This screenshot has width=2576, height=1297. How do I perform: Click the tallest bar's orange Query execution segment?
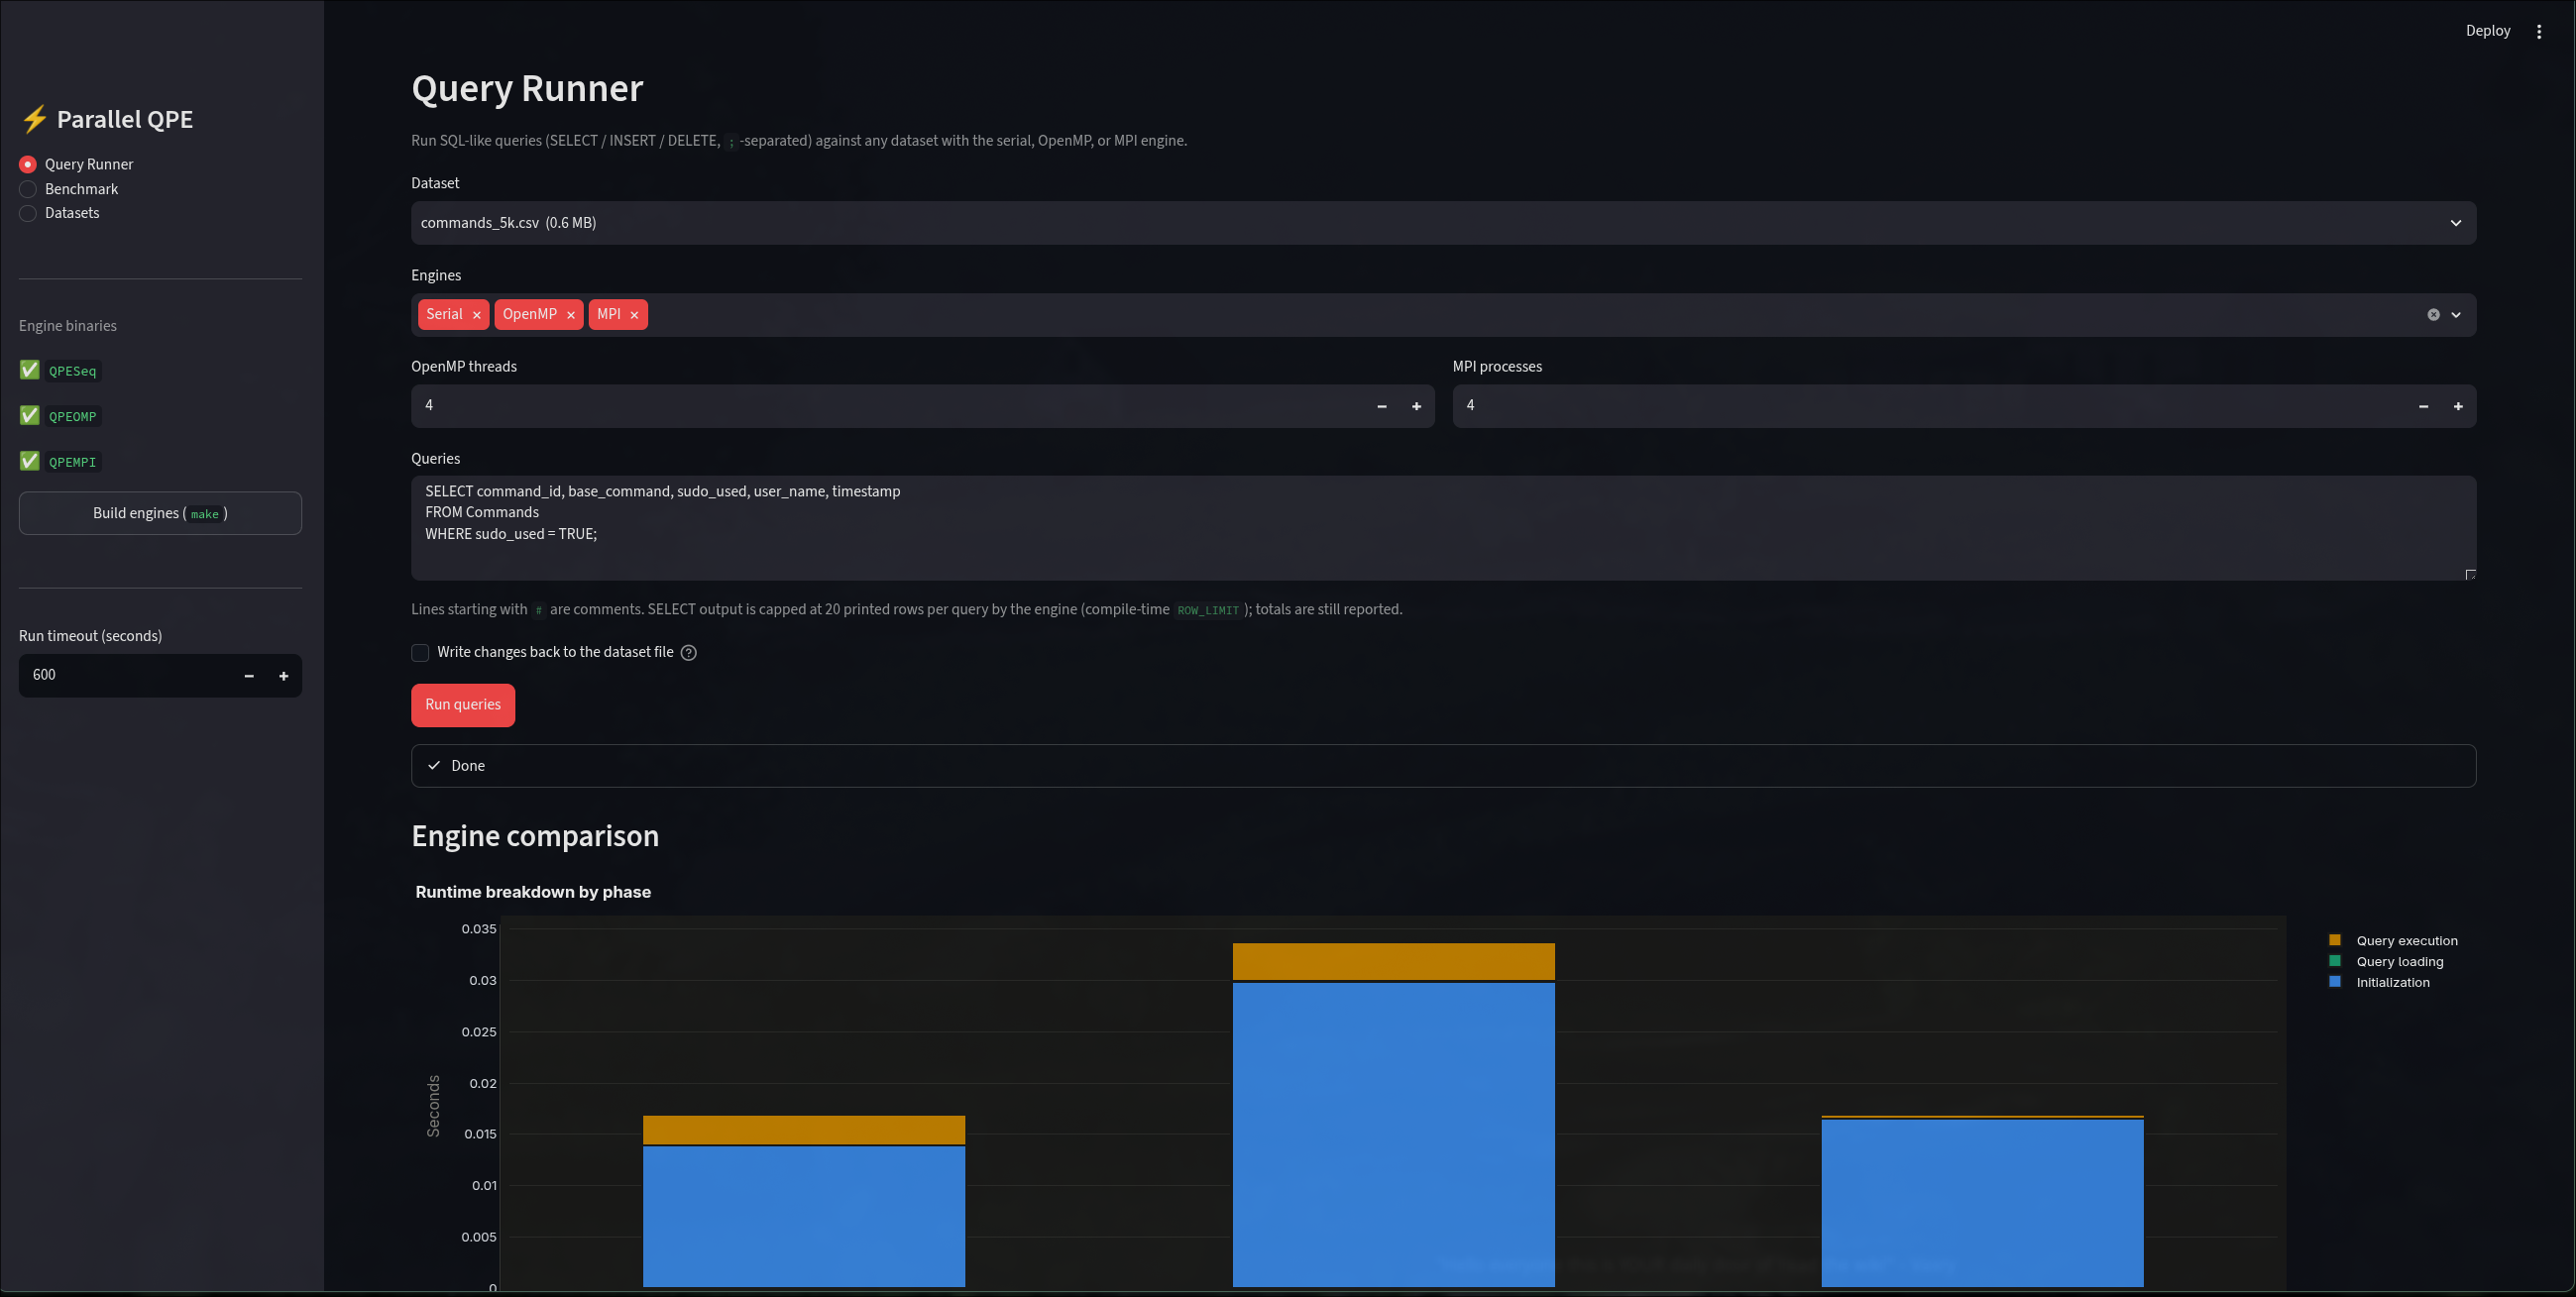(1393, 961)
